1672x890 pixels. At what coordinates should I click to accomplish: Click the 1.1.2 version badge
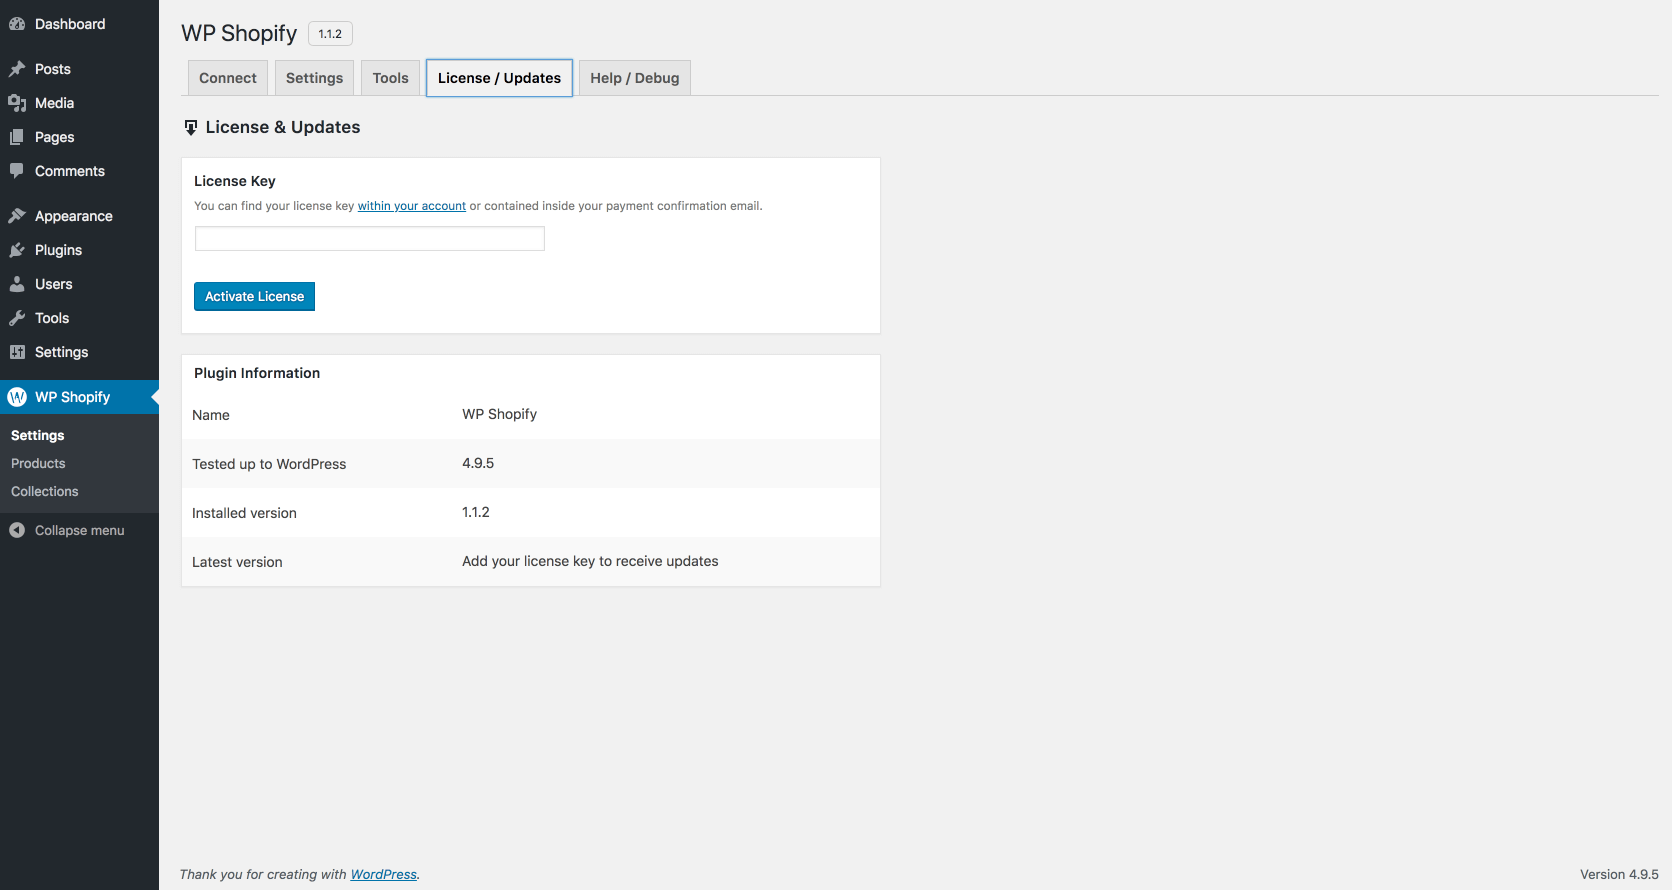pyautogui.click(x=330, y=34)
